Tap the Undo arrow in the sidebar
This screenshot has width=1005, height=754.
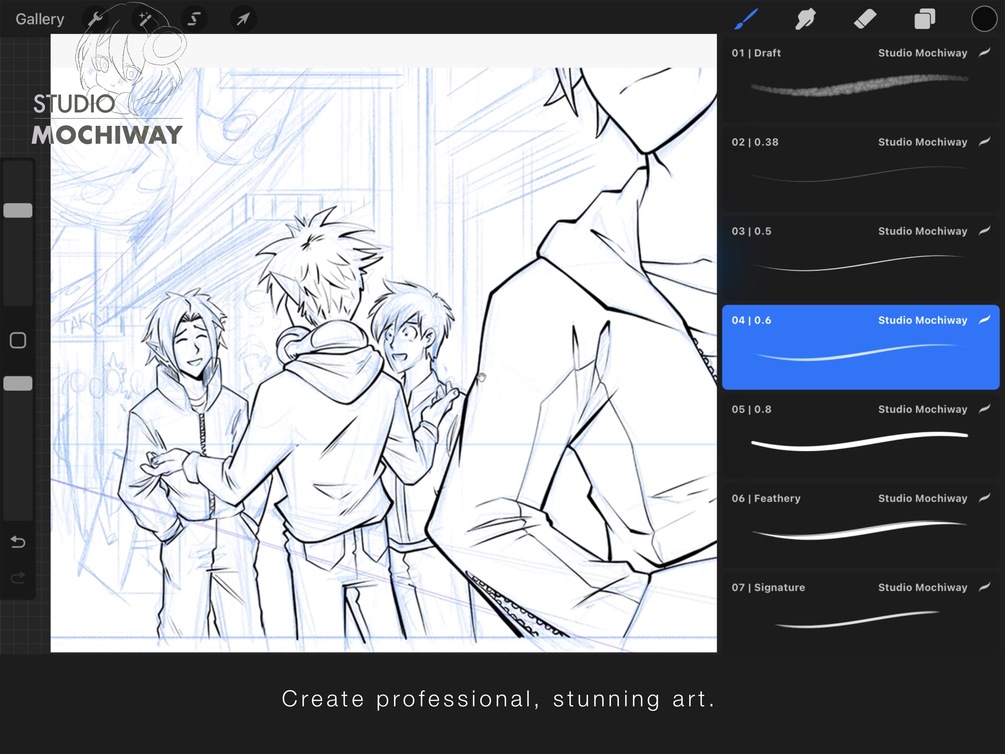[18, 542]
